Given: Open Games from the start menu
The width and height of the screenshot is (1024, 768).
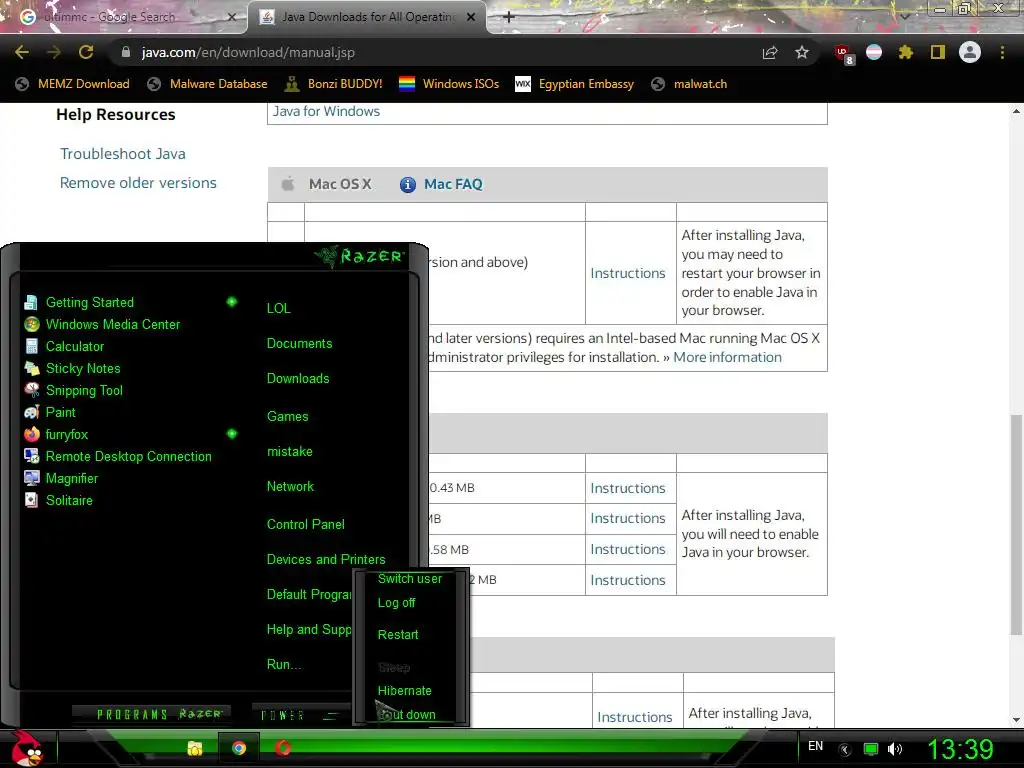Looking at the screenshot, I should 287,417.
